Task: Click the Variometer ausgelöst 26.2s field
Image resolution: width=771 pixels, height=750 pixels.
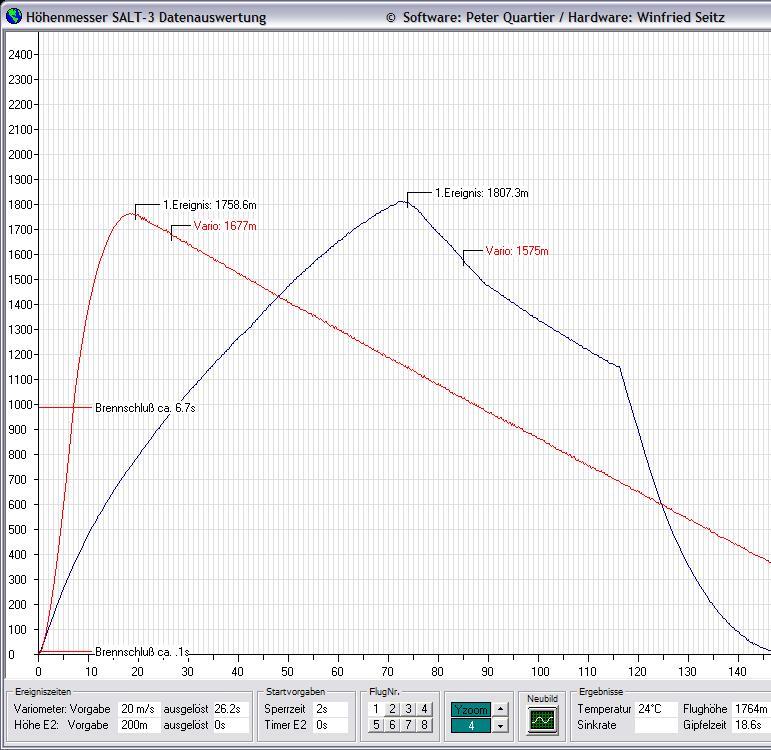Action: [230, 709]
